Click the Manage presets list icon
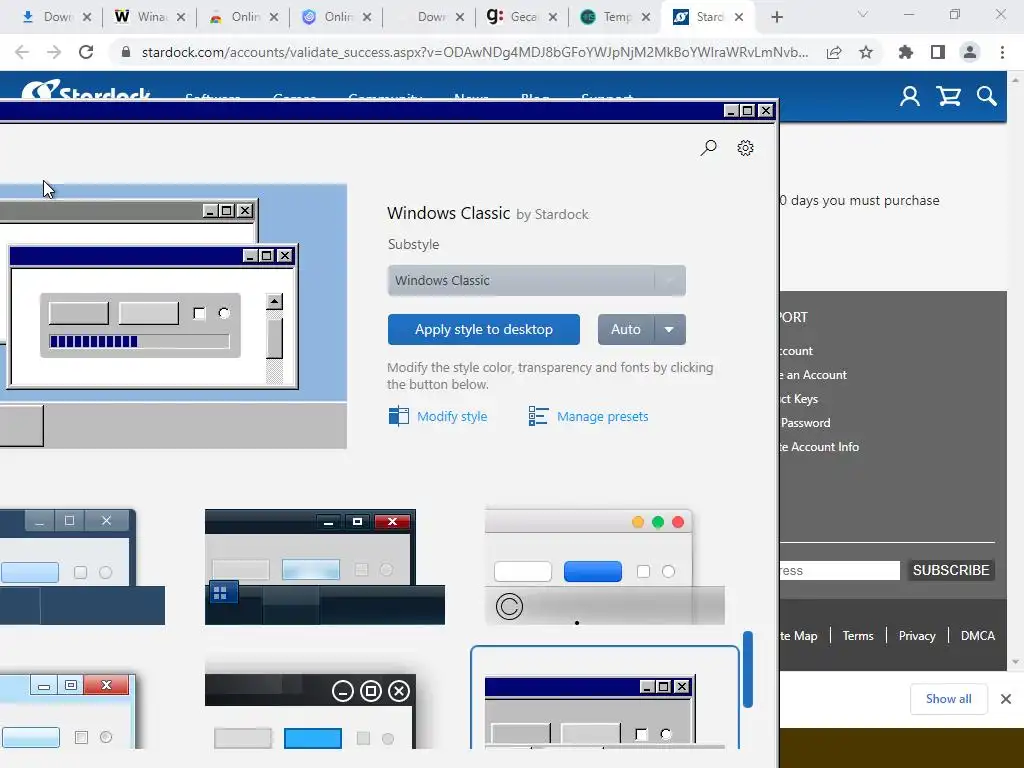The height and width of the screenshot is (768, 1024). 538,416
